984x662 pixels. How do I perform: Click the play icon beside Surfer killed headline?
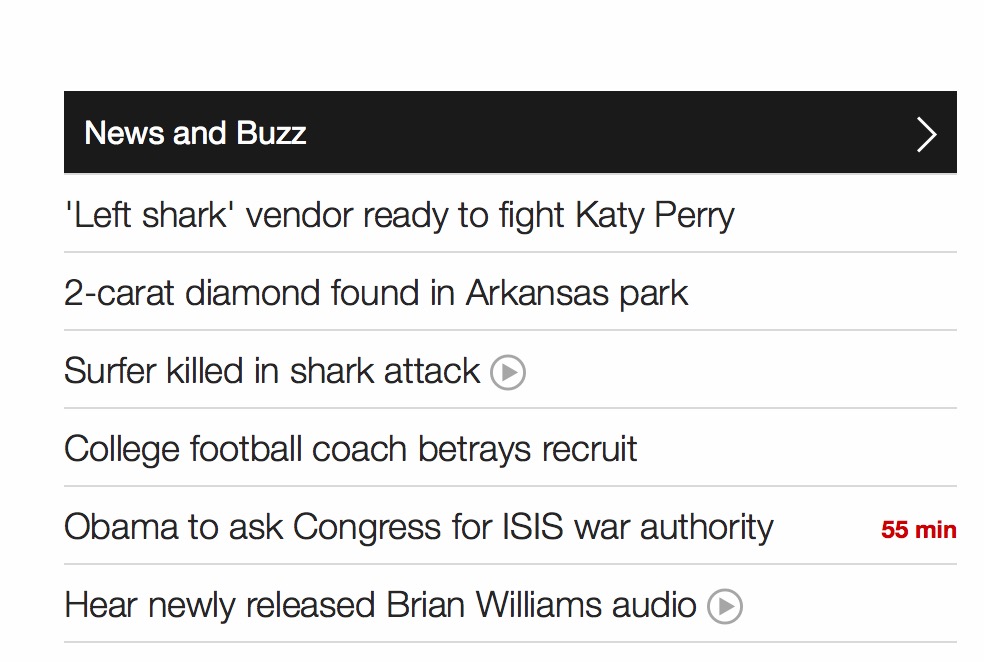pyautogui.click(x=508, y=373)
